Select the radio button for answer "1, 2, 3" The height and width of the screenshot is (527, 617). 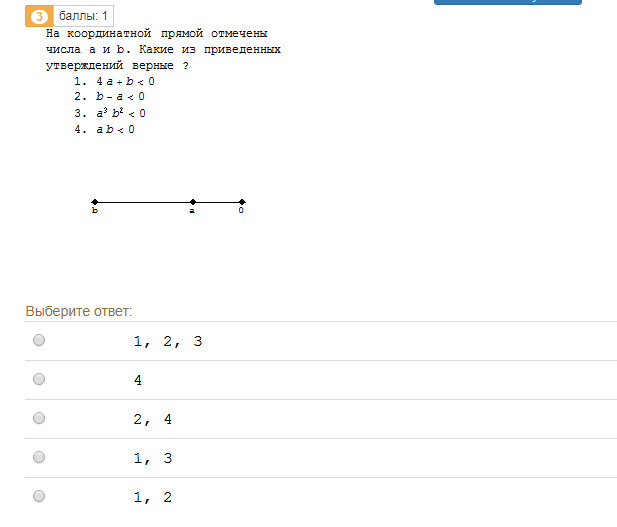click(x=39, y=340)
